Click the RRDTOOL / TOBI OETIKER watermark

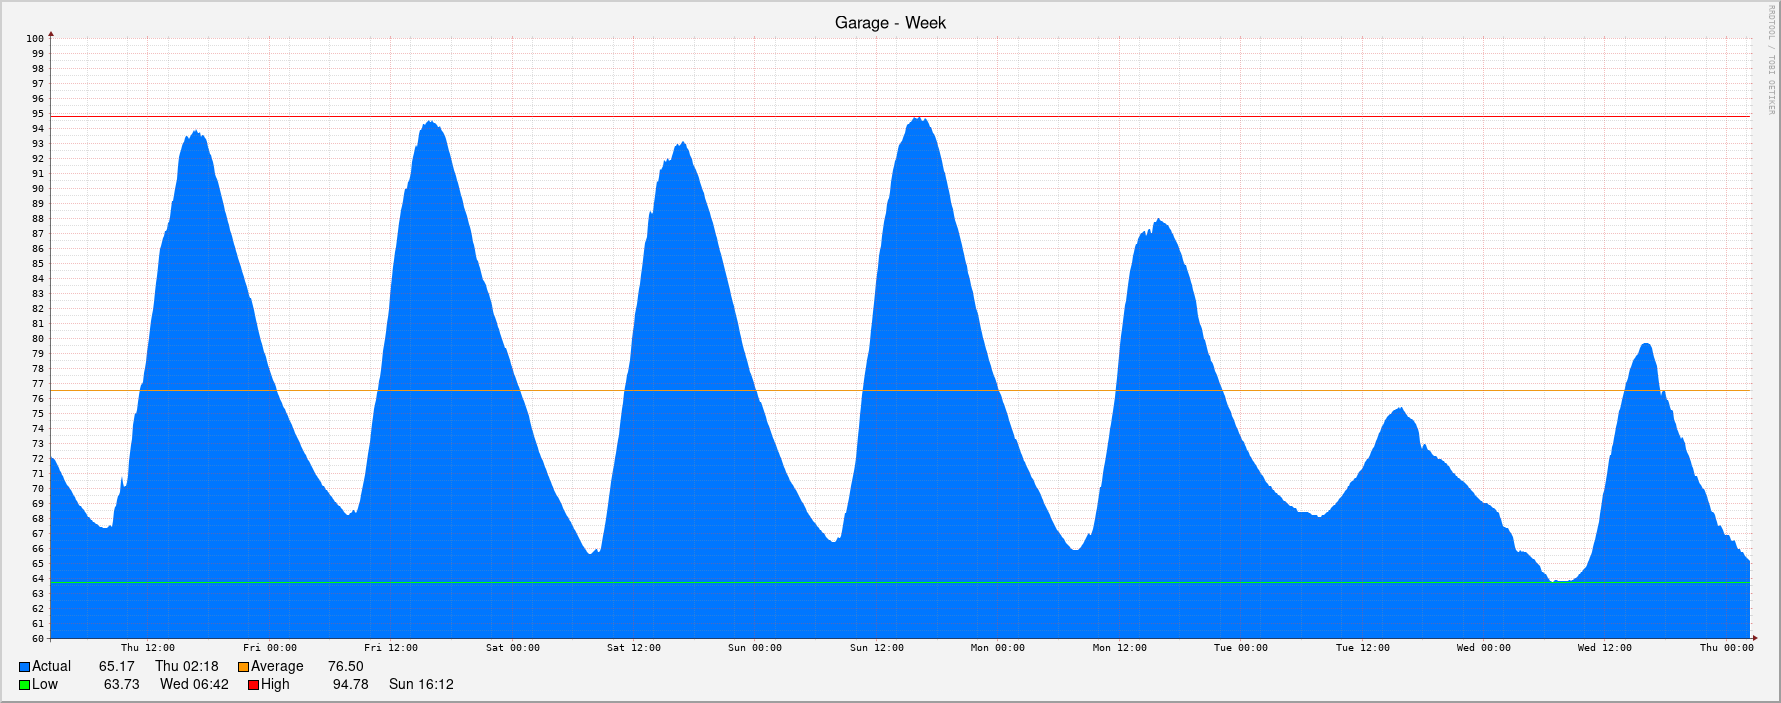tap(1770, 60)
